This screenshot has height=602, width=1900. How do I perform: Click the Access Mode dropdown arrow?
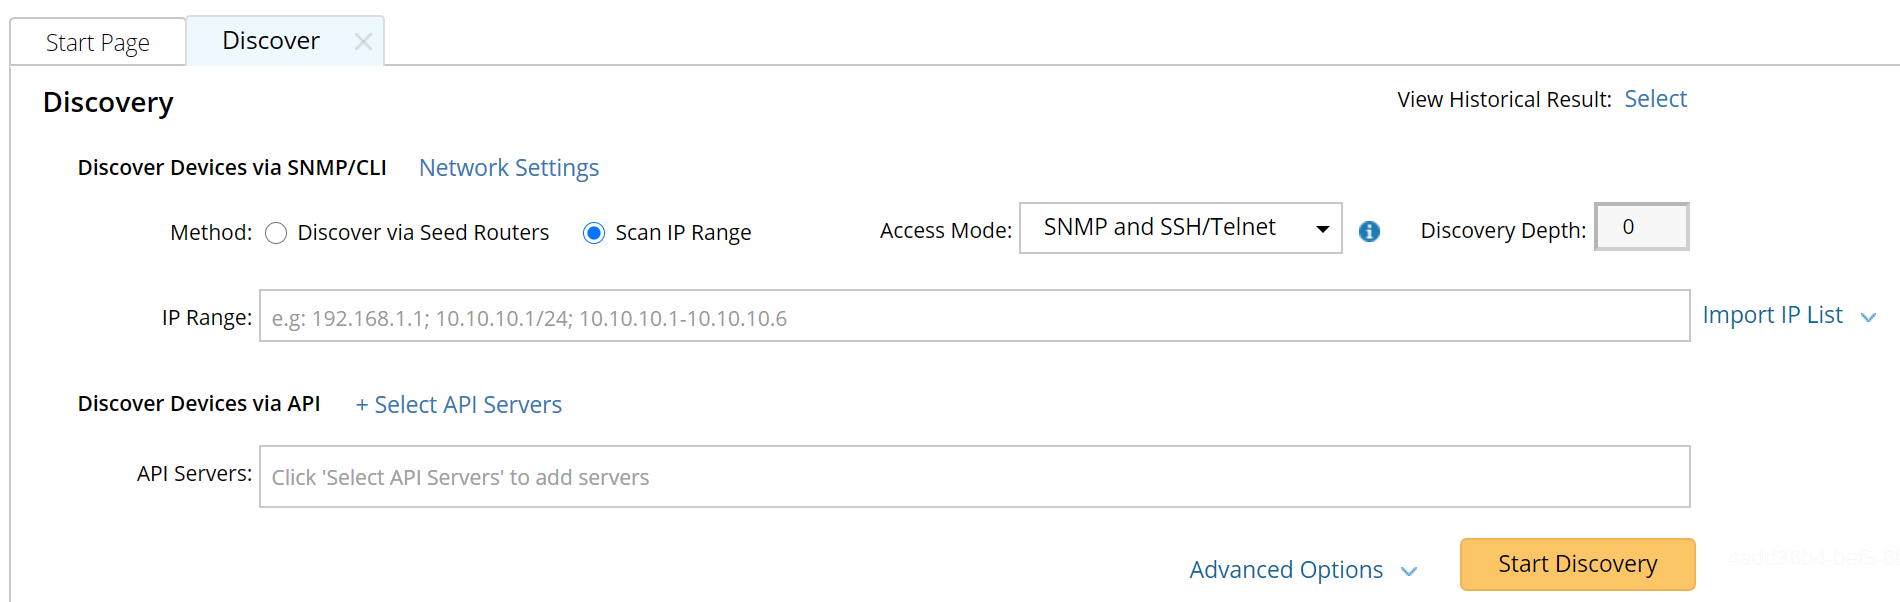[1322, 229]
